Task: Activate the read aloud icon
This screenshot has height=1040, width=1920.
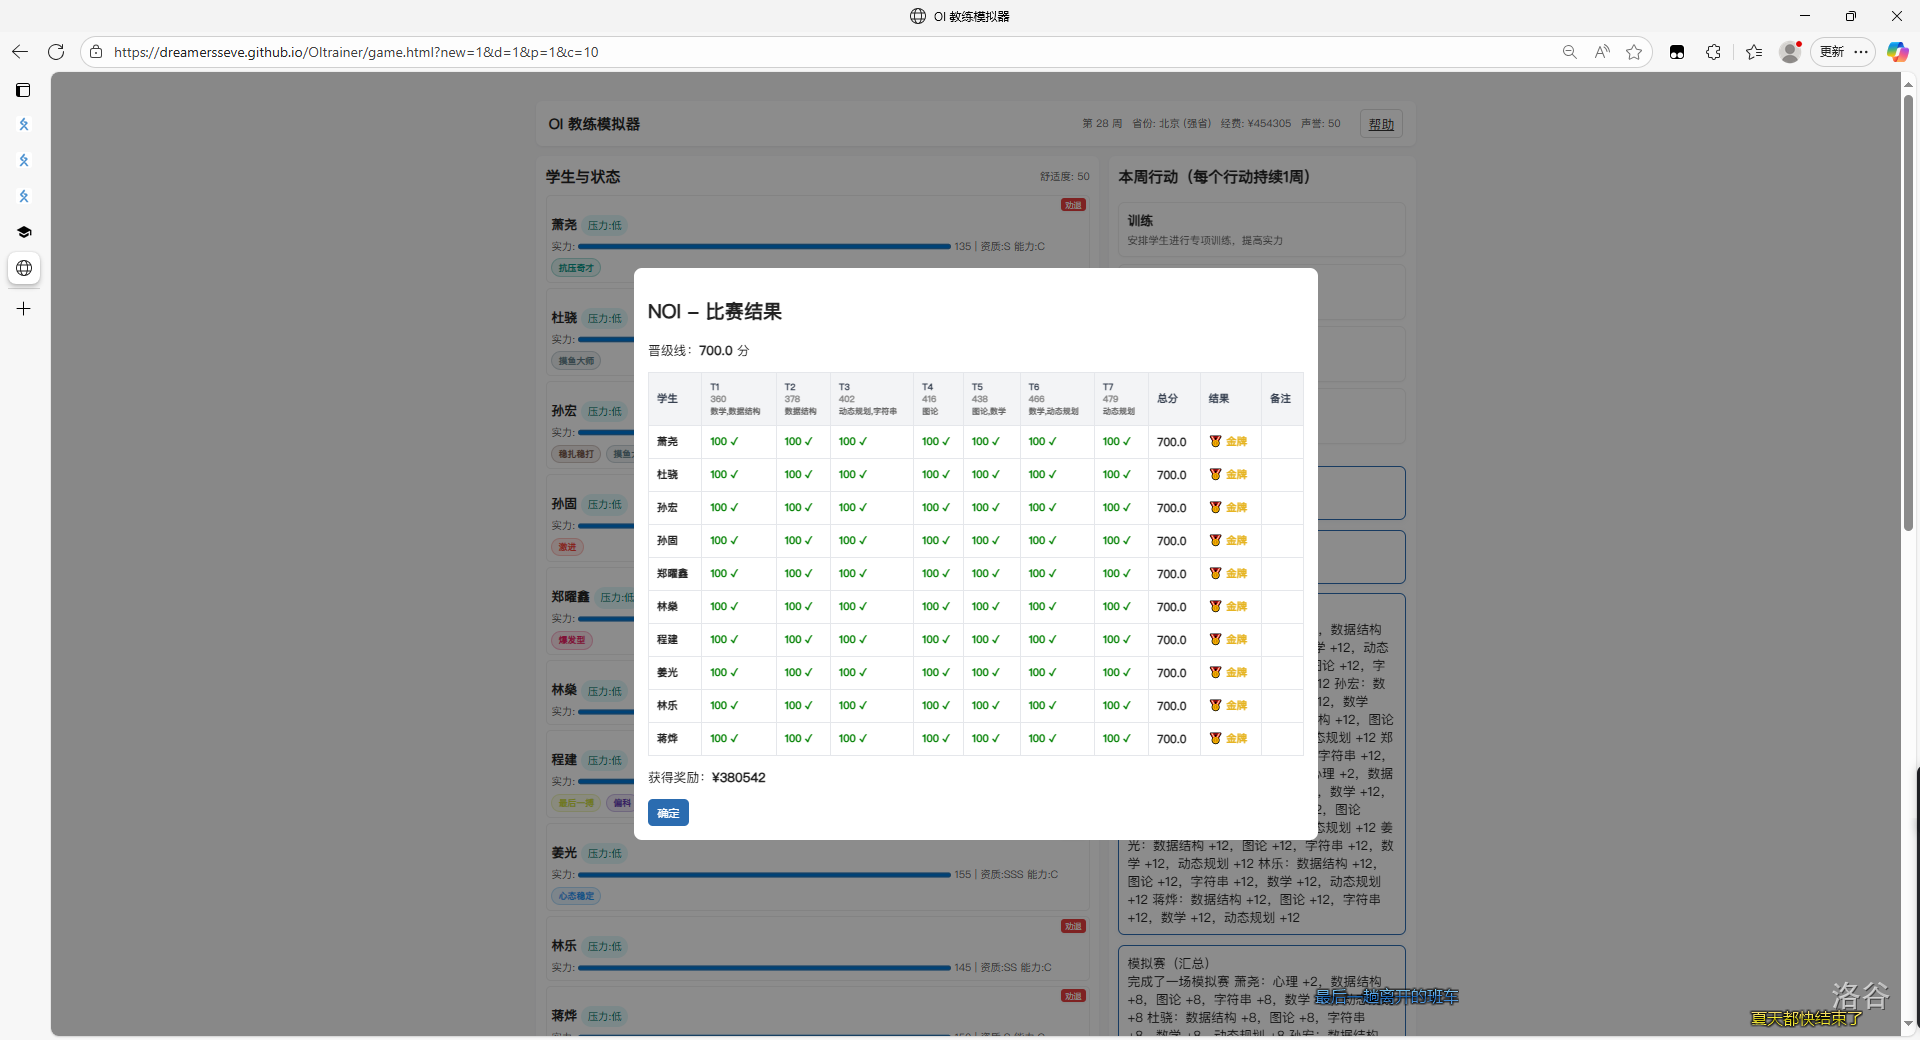Action: tap(1602, 52)
